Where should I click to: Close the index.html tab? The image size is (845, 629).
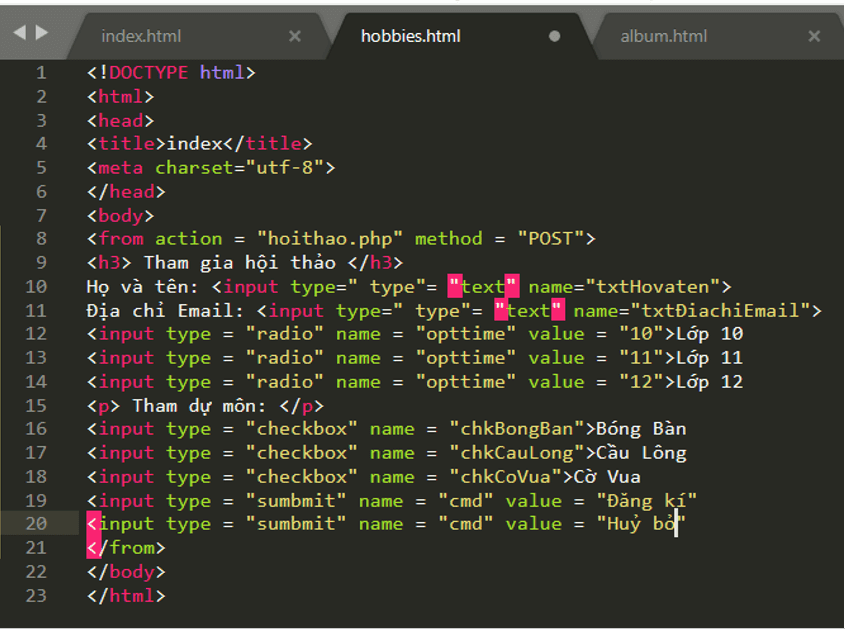(294, 36)
